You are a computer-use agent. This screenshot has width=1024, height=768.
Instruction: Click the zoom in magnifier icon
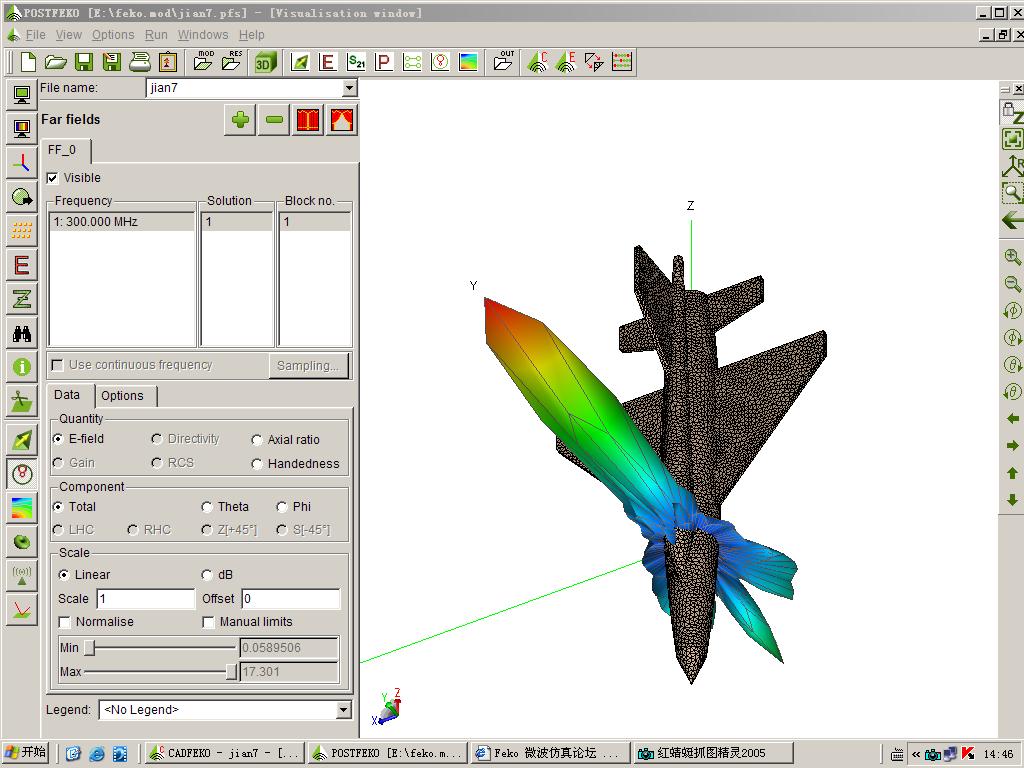(1012, 257)
